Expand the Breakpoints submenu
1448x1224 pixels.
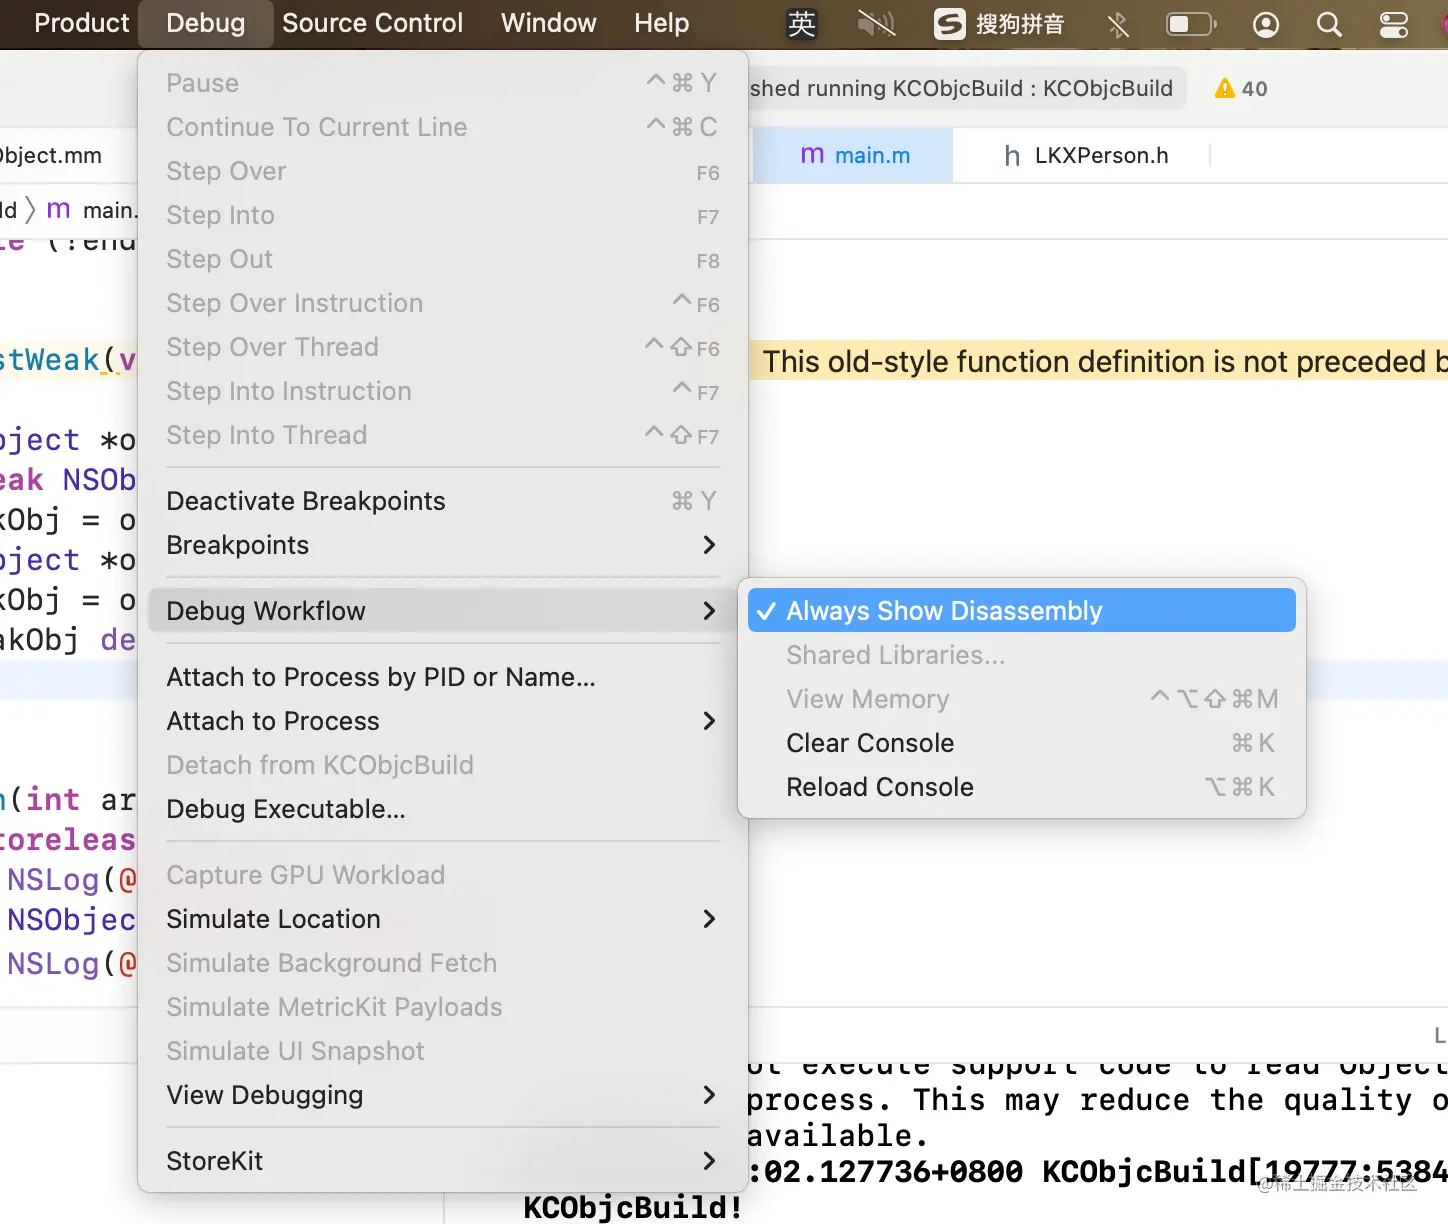(x=709, y=545)
